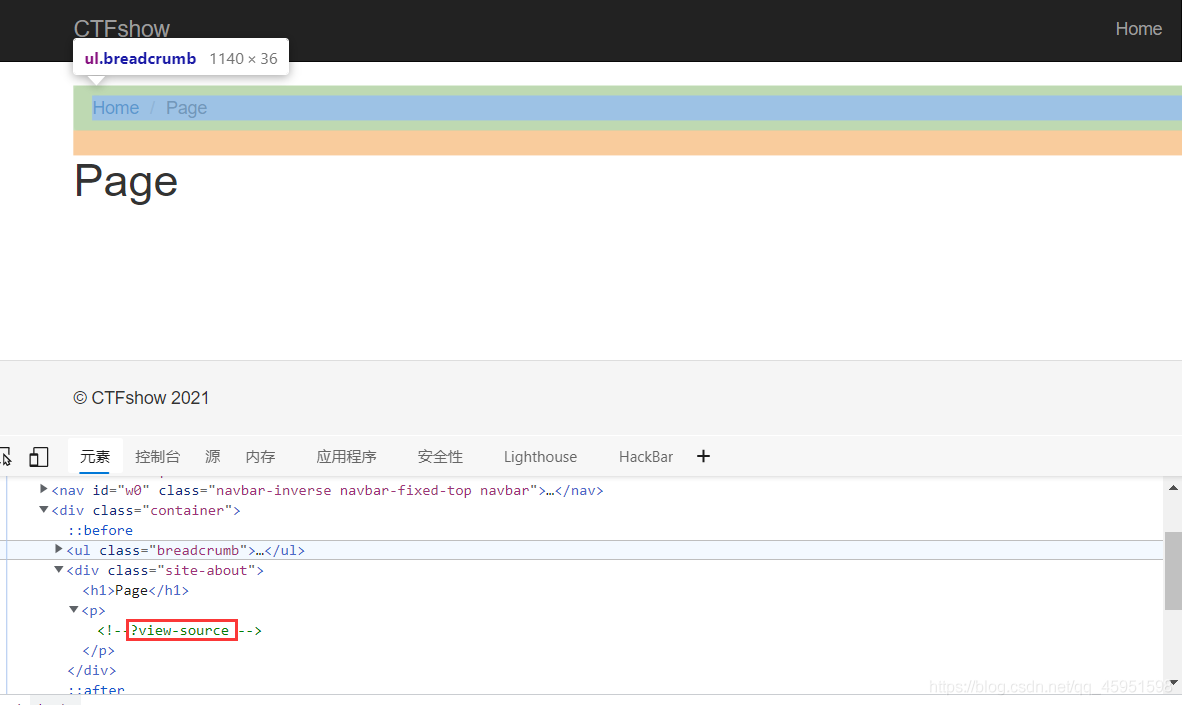1182x705 pixels.
Task: Collapse the div class="site-about" node
Action: click(59, 569)
